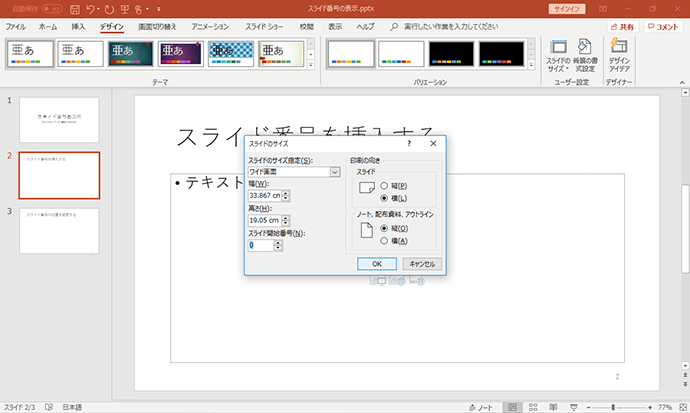Increase the slide width value
Viewport: 690px width, 413px height.
[286, 193]
